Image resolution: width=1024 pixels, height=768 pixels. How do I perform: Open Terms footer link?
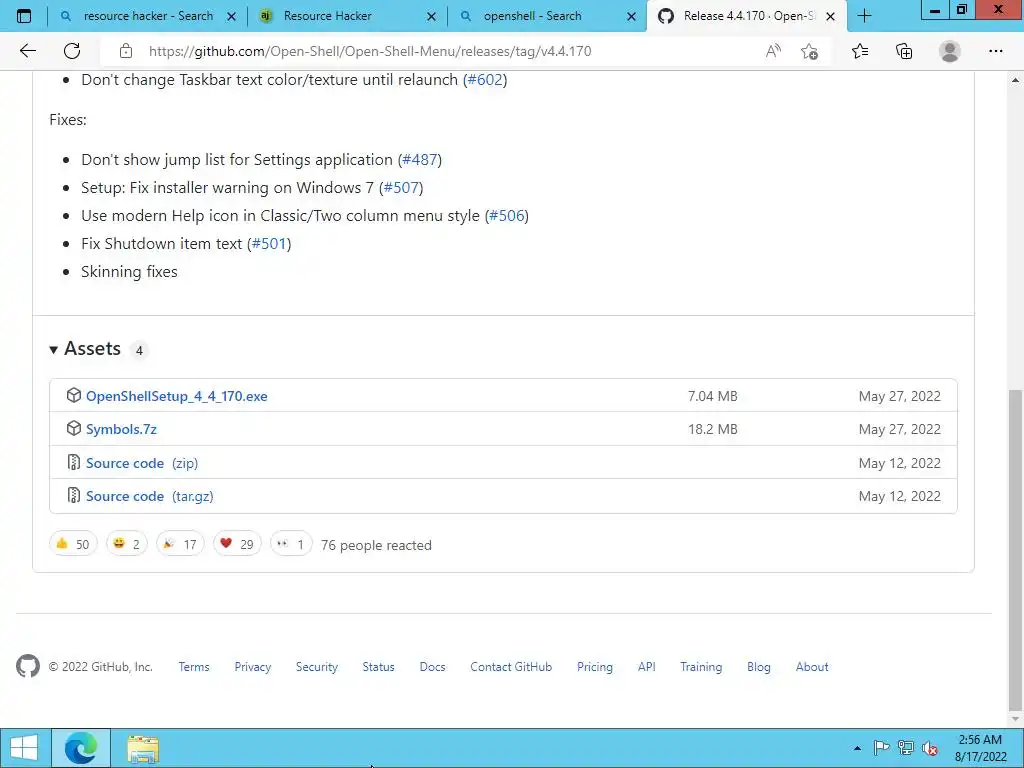click(x=194, y=667)
